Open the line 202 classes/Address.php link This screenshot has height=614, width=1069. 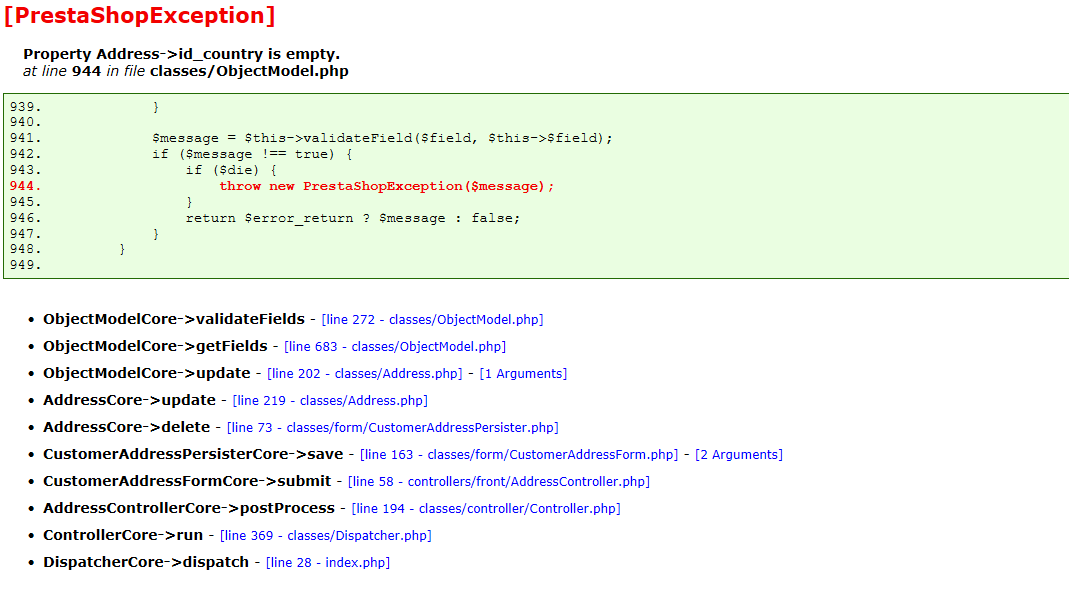point(365,373)
